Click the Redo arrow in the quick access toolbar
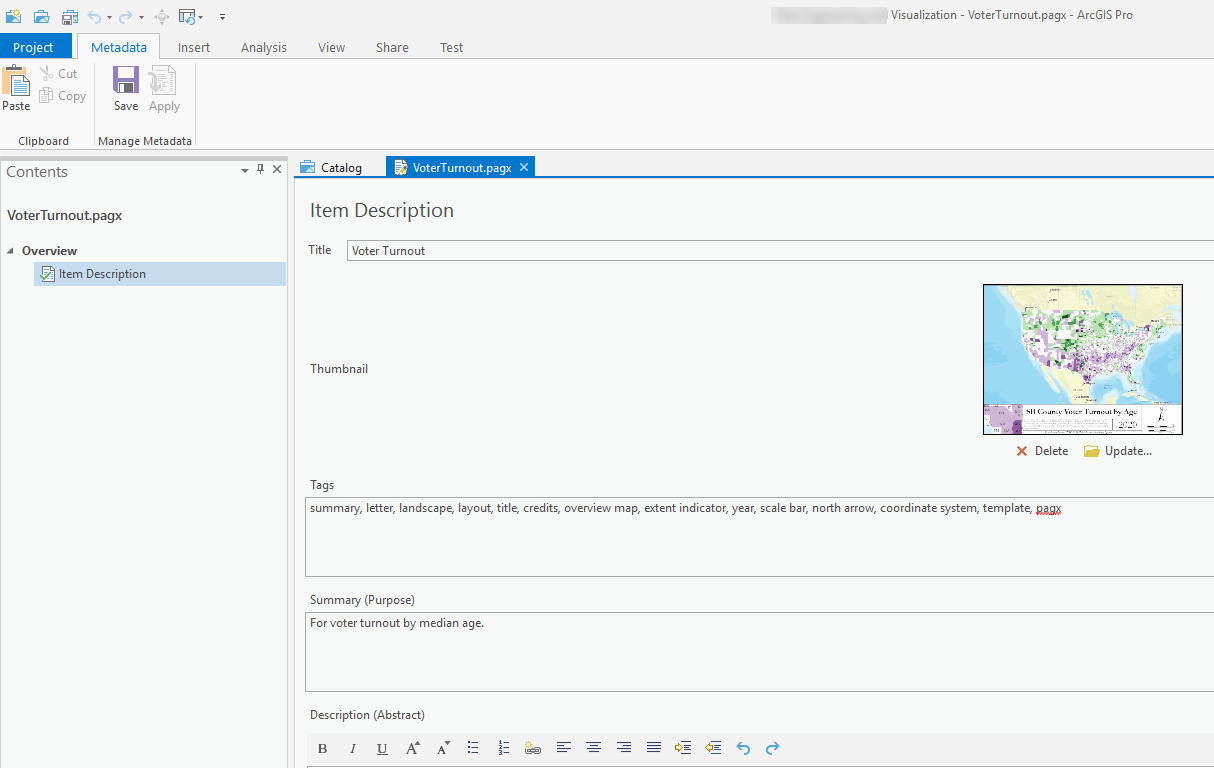This screenshot has width=1214, height=768. [x=126, y=16]
